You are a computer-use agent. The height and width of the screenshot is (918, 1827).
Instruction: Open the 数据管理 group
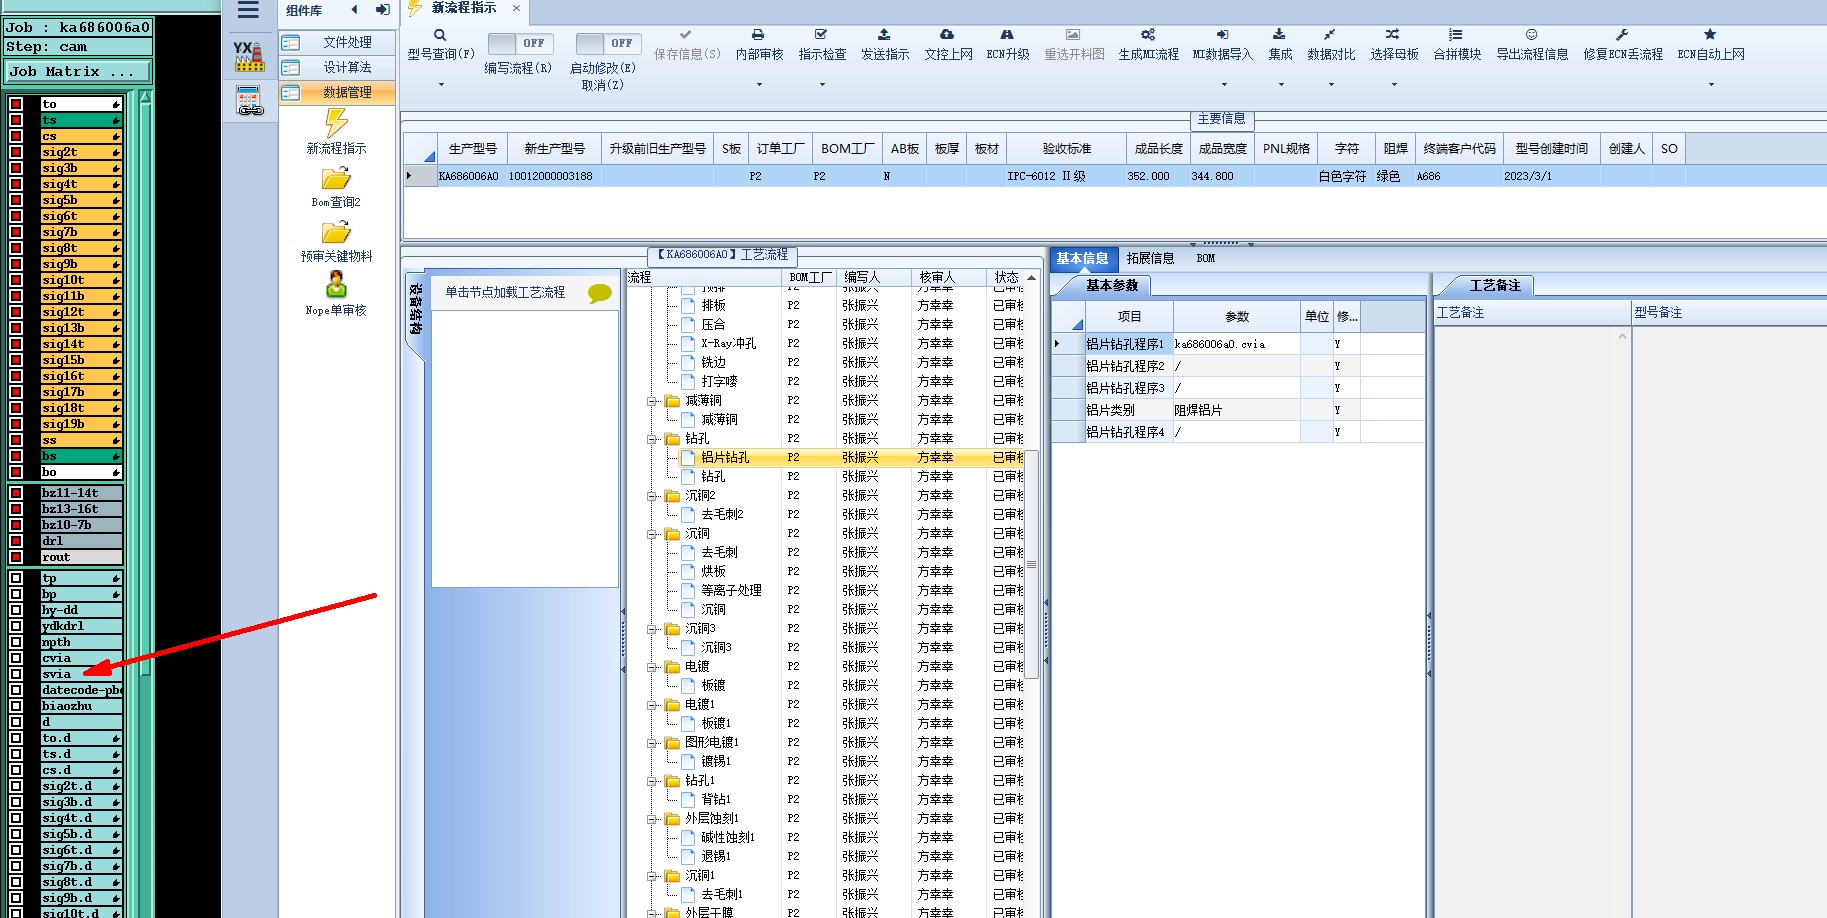(x=337, y=92)
